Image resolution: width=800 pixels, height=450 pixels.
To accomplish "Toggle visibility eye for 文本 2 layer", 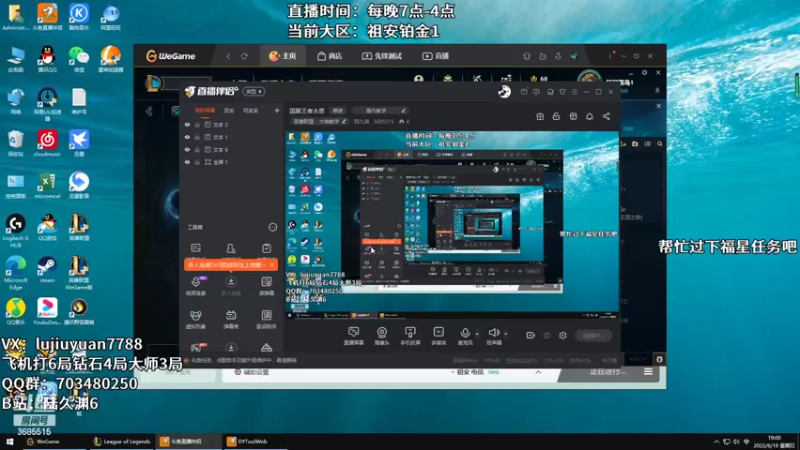I will click(187, 124).
